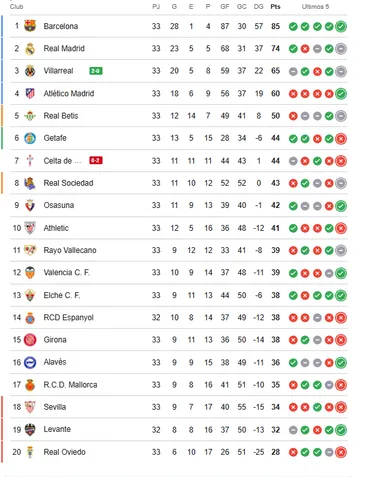Click the Levante club crest

tap(30, 430)
